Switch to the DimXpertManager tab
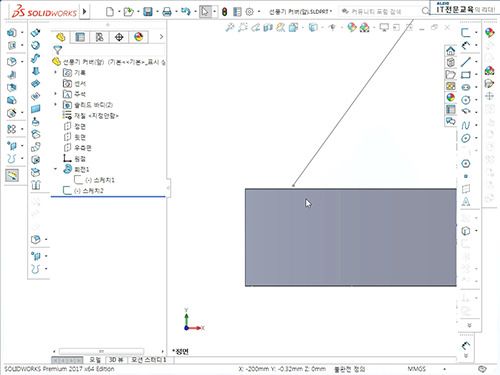The height and width of the screenshot is (375, 500). click(x=119, y=37)
